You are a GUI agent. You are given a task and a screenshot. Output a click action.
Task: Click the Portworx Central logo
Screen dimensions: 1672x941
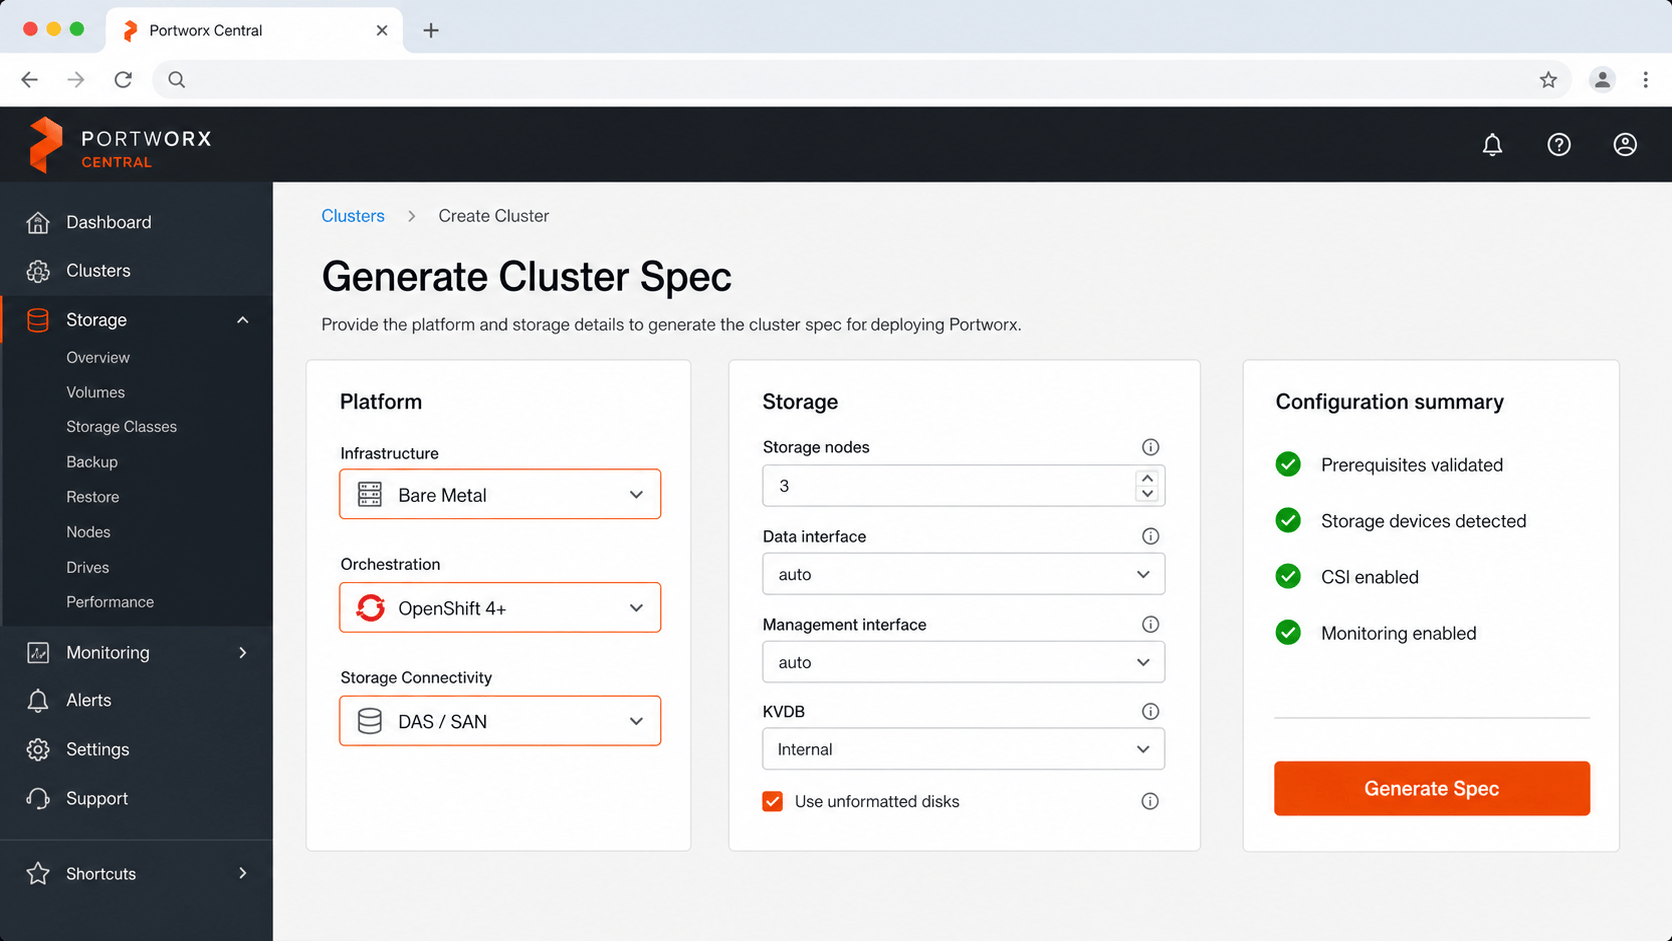coord(120,145)
